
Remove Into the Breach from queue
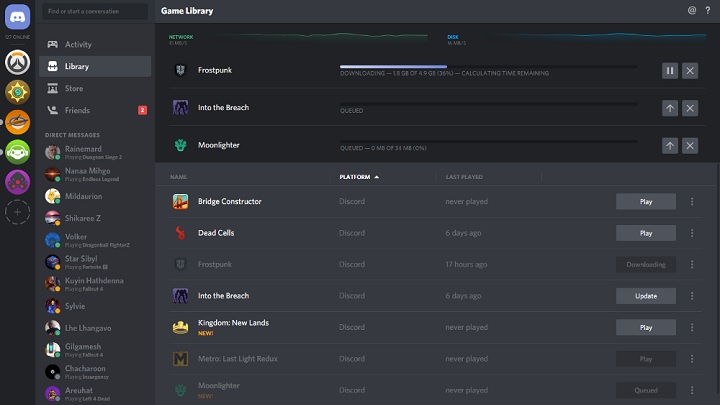pyautogui.click(x=690, y=108)
